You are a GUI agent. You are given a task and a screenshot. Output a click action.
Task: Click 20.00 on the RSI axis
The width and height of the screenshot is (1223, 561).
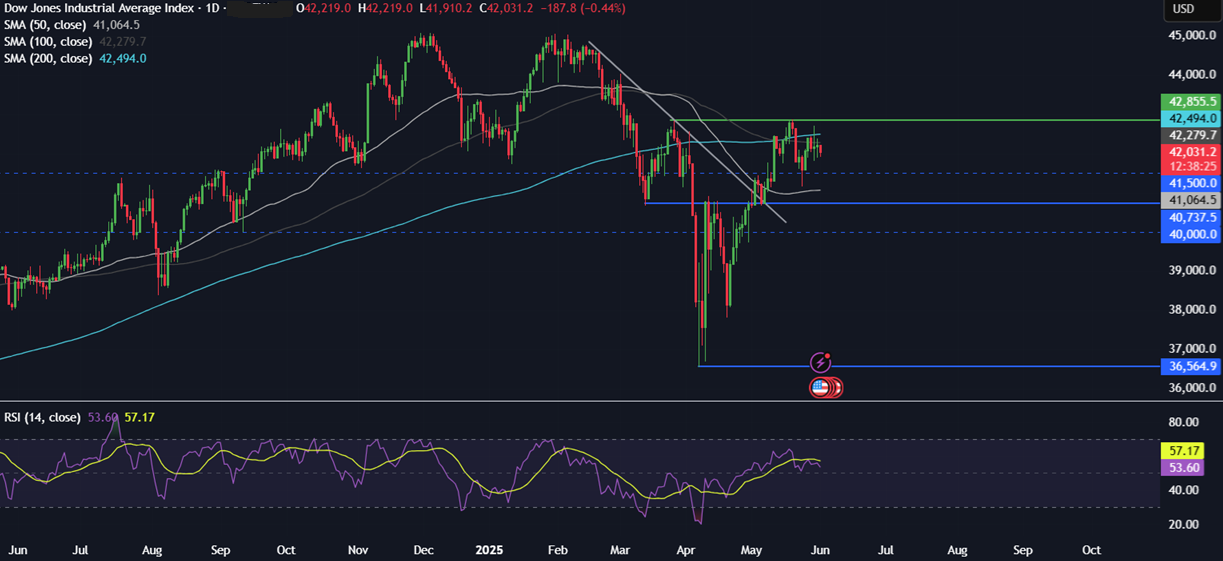tap(1183, 524)
